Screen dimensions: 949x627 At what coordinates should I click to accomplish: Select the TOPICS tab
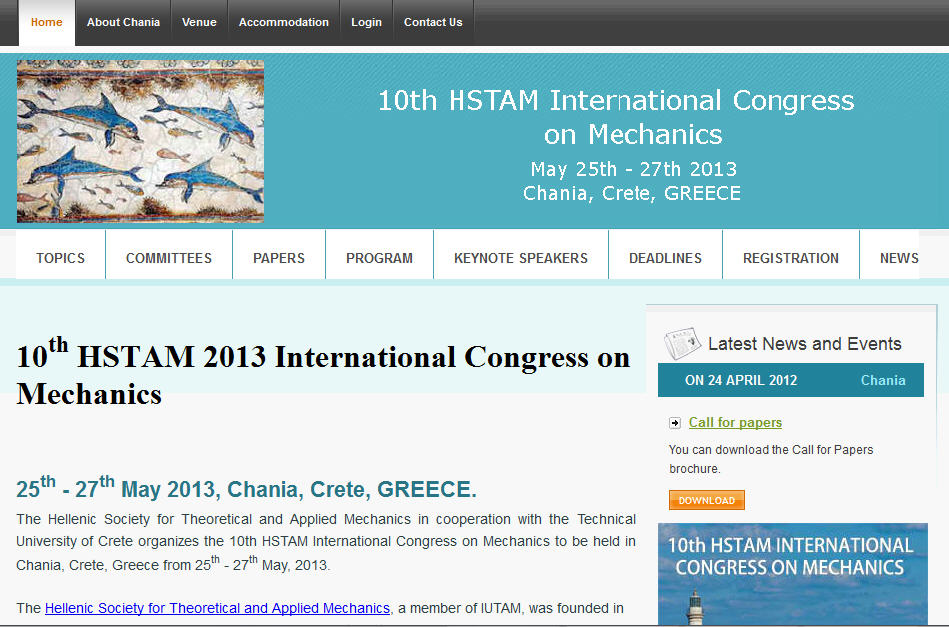(61, 258)
